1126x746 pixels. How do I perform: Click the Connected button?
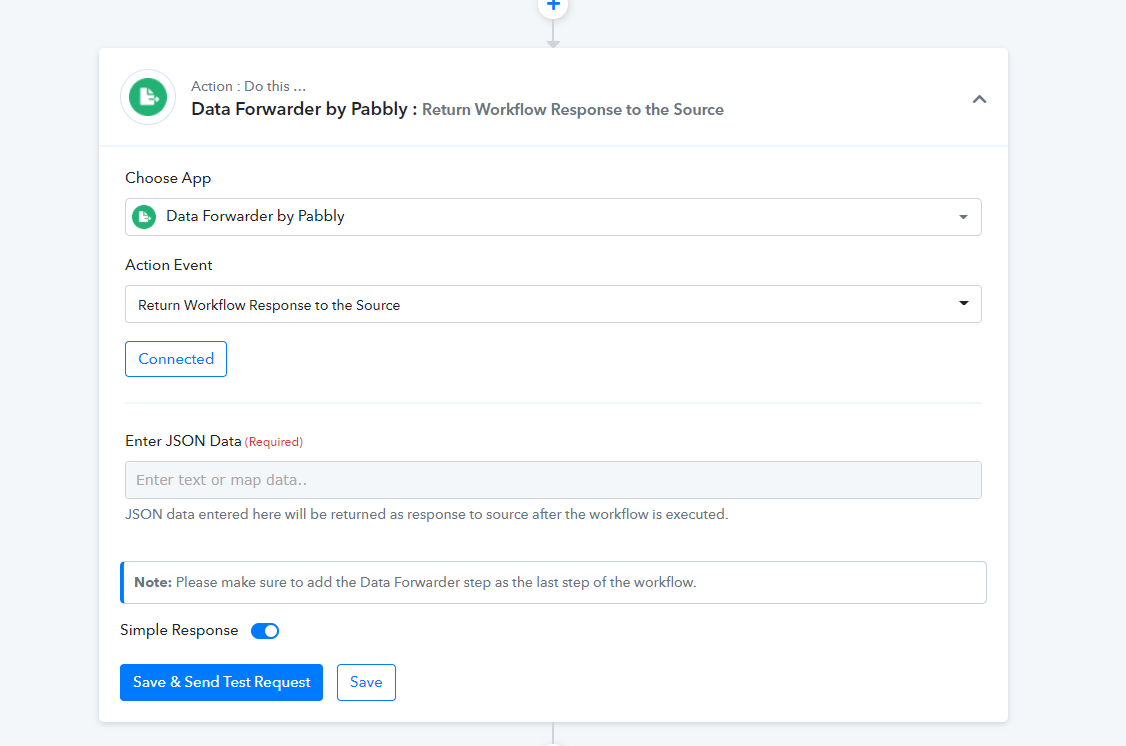pyautogui.click(x=176, y=359)
